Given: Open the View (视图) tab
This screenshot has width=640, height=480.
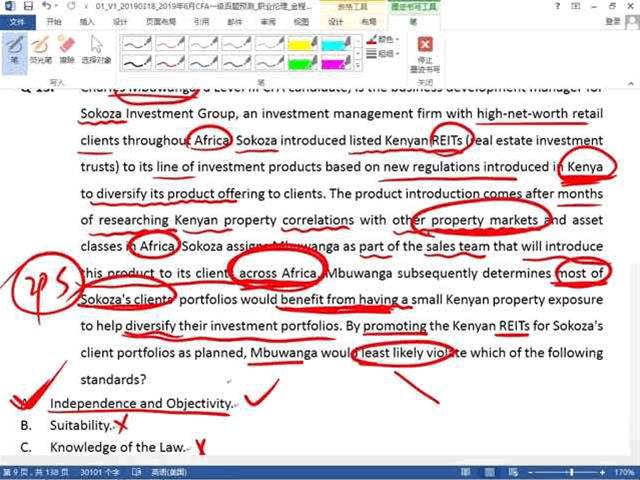Looking at the screenshot, I should click(x=301, y=22).
